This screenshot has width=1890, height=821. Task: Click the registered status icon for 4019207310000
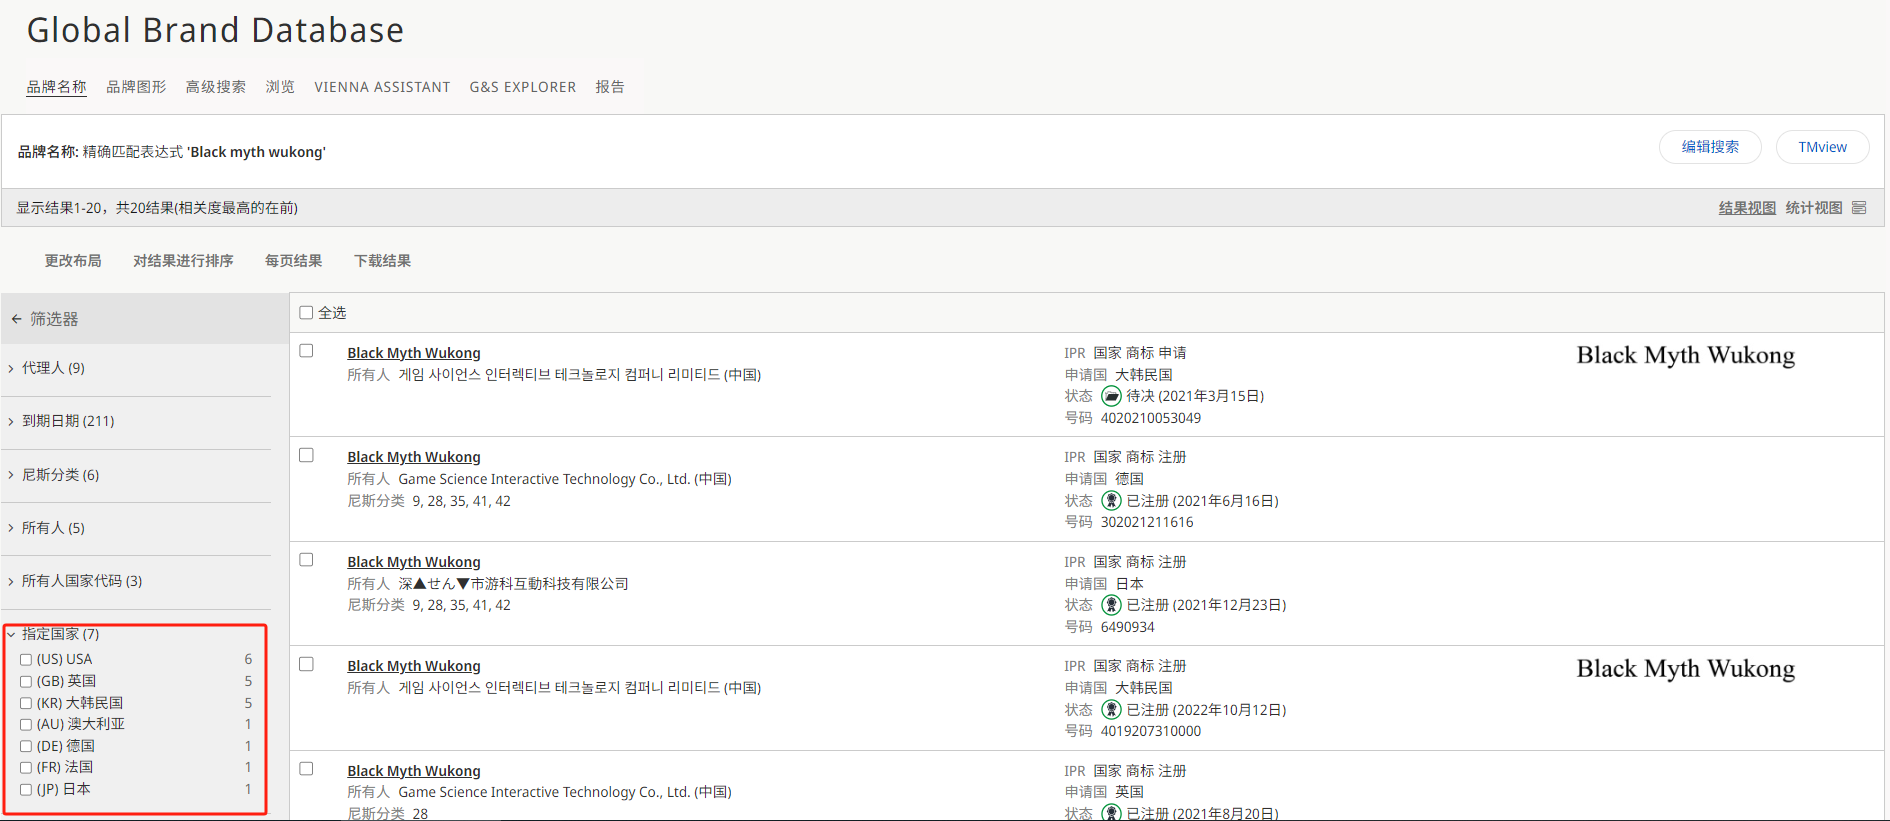1111,710
